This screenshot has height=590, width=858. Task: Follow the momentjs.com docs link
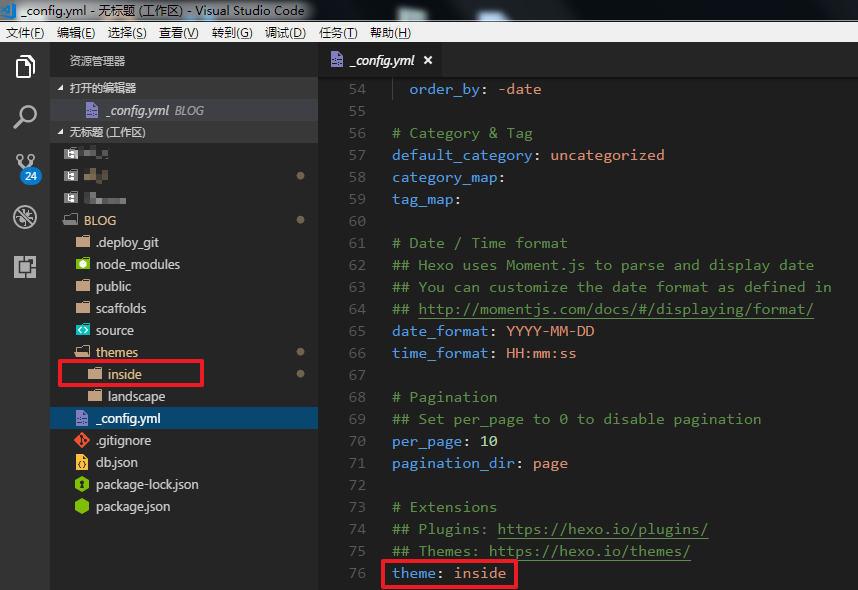coord(616,309)
